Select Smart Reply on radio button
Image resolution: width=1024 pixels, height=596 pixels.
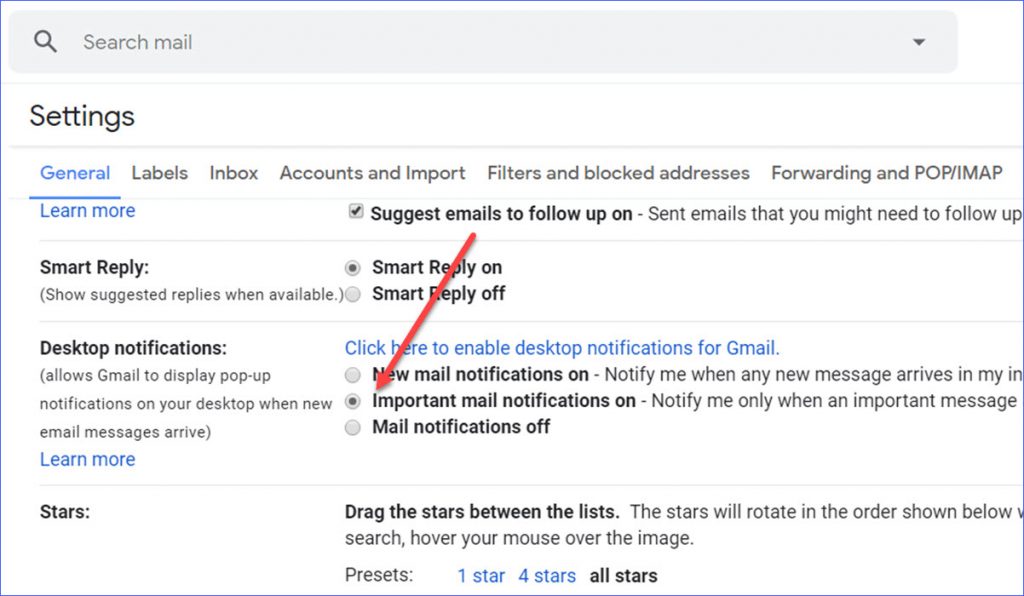[352, 267]
